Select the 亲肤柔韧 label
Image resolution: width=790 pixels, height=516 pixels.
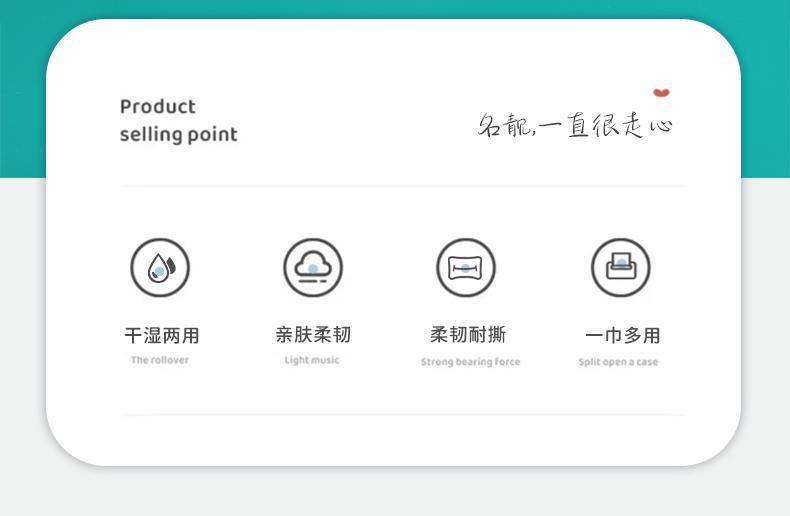[x=313, y=335]
